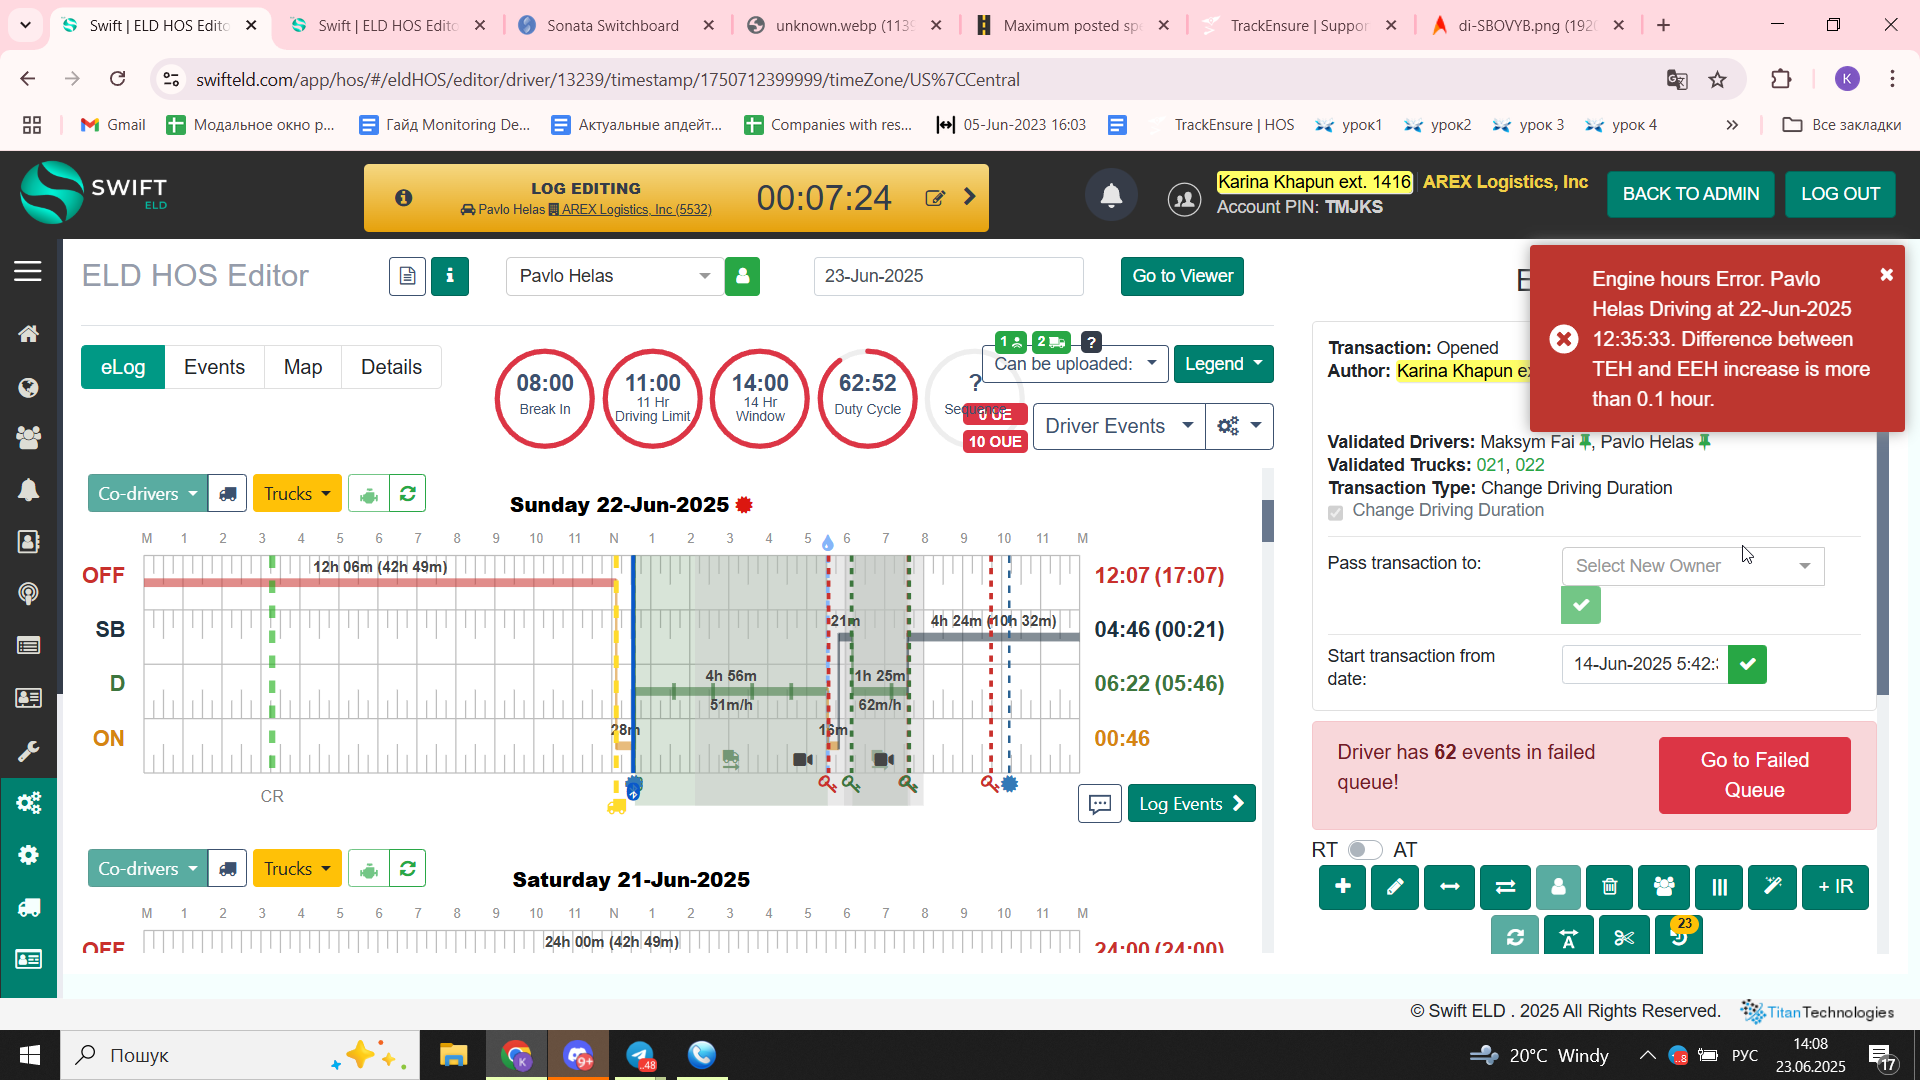Click the LOG OUT button
Image resolution: width=1920 pixels, height=1080 pixels.
click(1840, 194)
